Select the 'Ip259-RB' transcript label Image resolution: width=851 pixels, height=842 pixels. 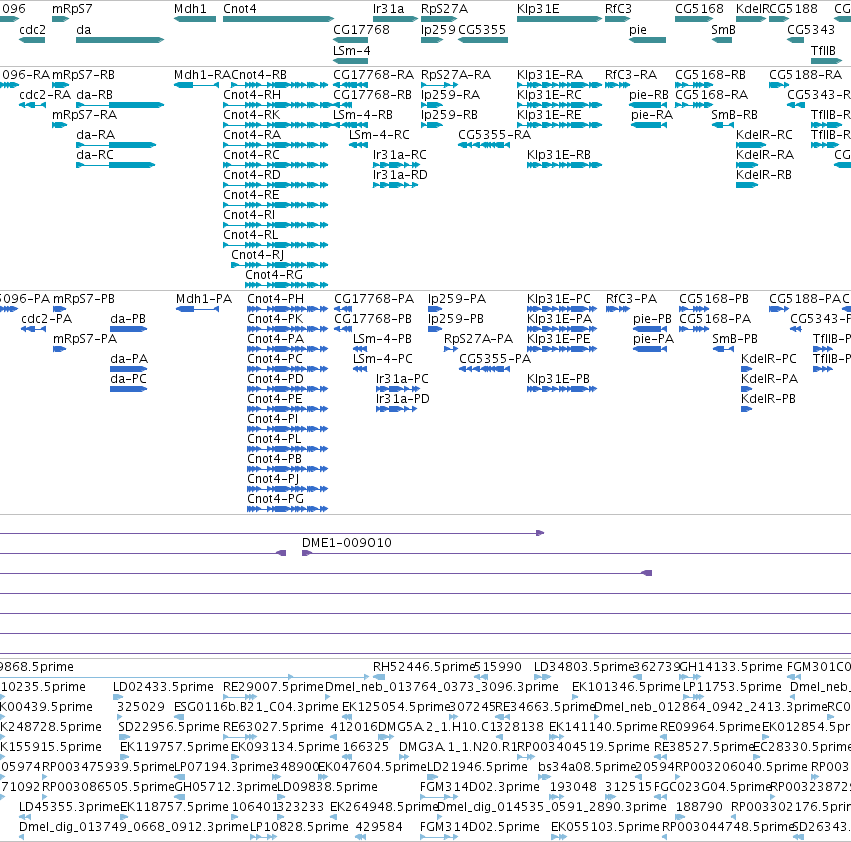[x=449, y=115]
